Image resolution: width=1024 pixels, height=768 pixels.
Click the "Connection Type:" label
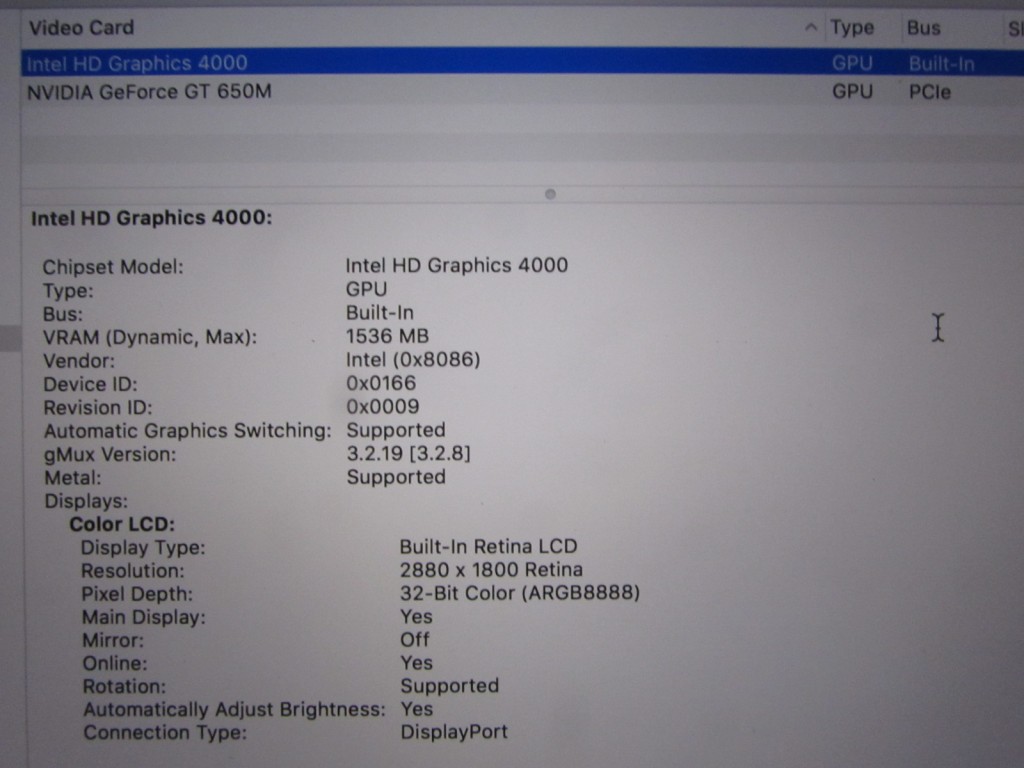pyautogui.click(x=165, y=733)
